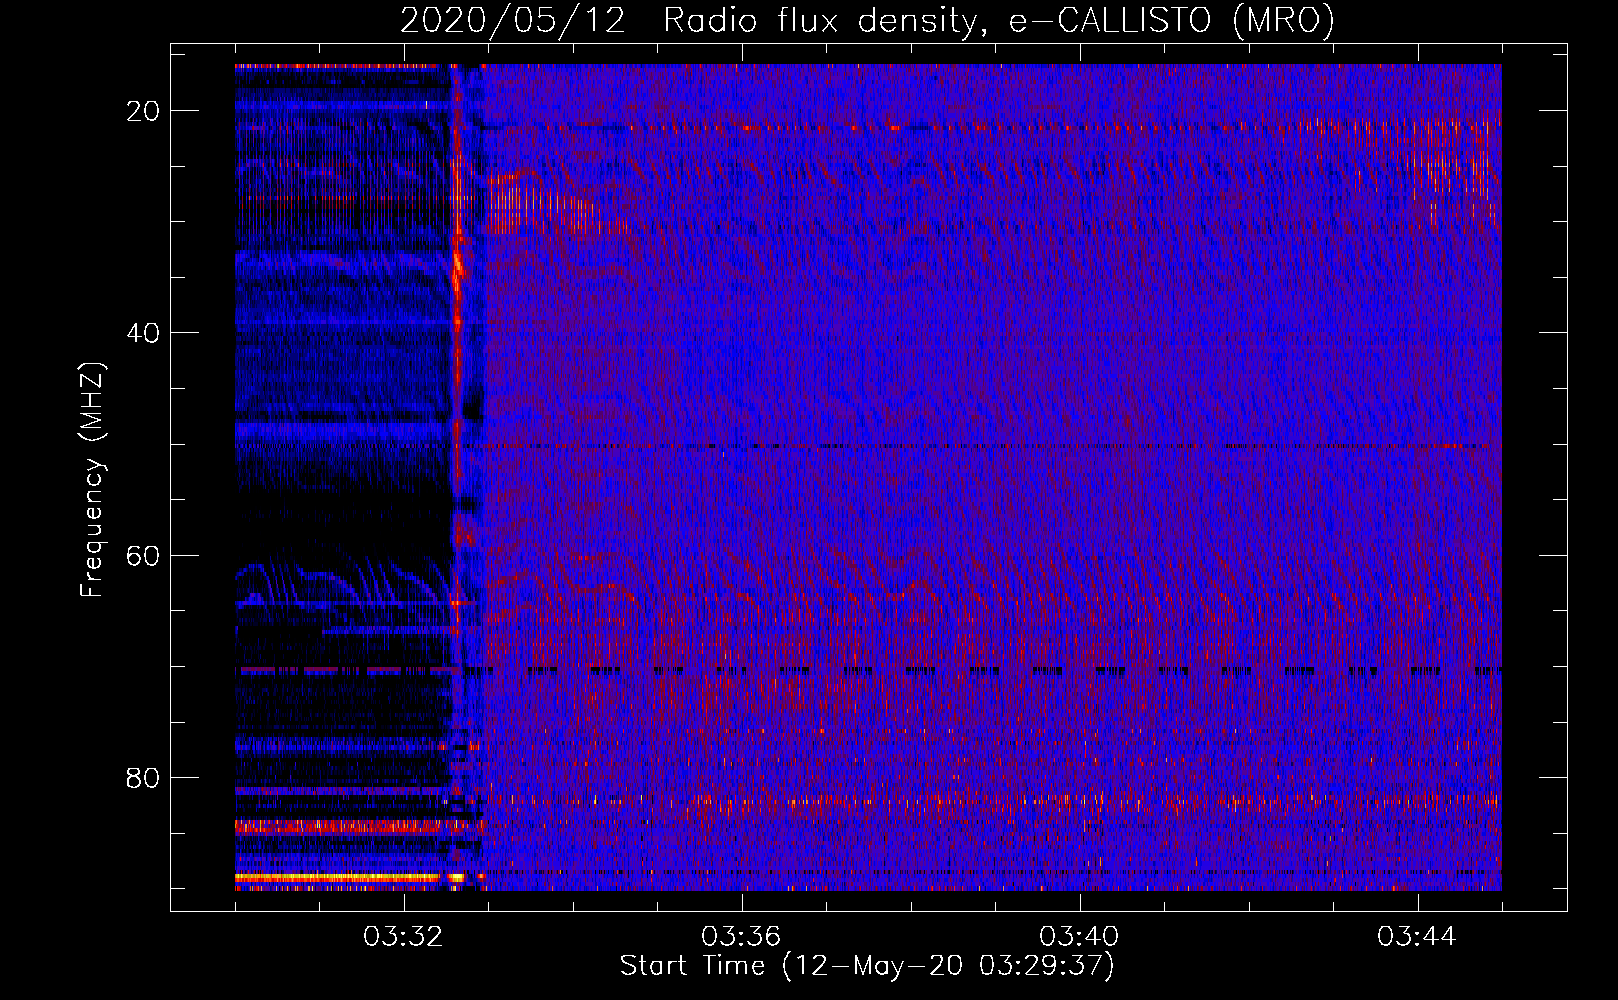Click the '03:44' time tick label

click(1417, 937)
